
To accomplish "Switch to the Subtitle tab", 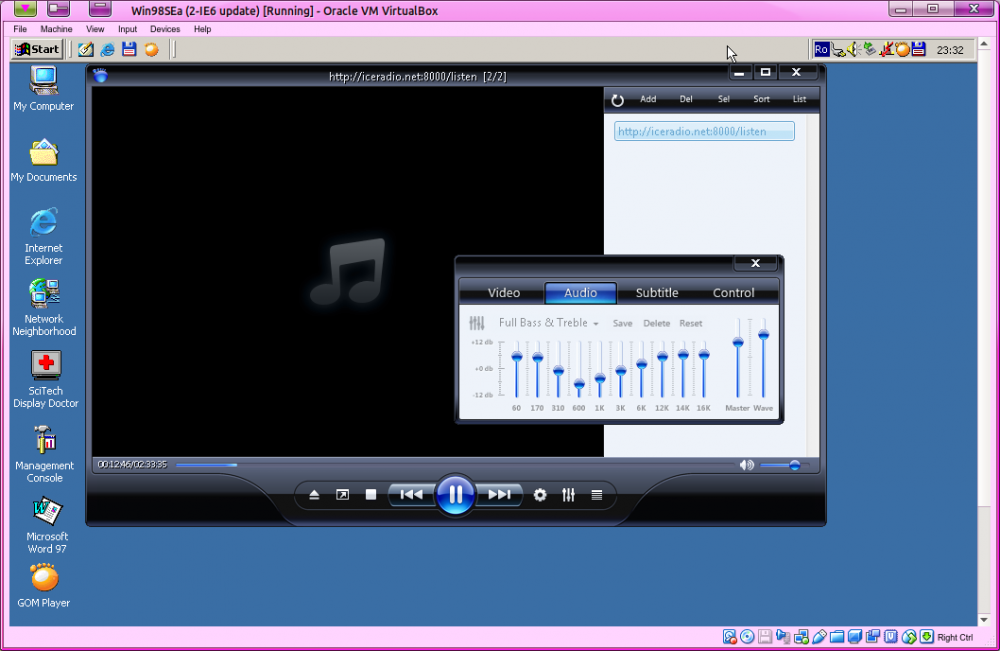I will (x=657, y=293).
